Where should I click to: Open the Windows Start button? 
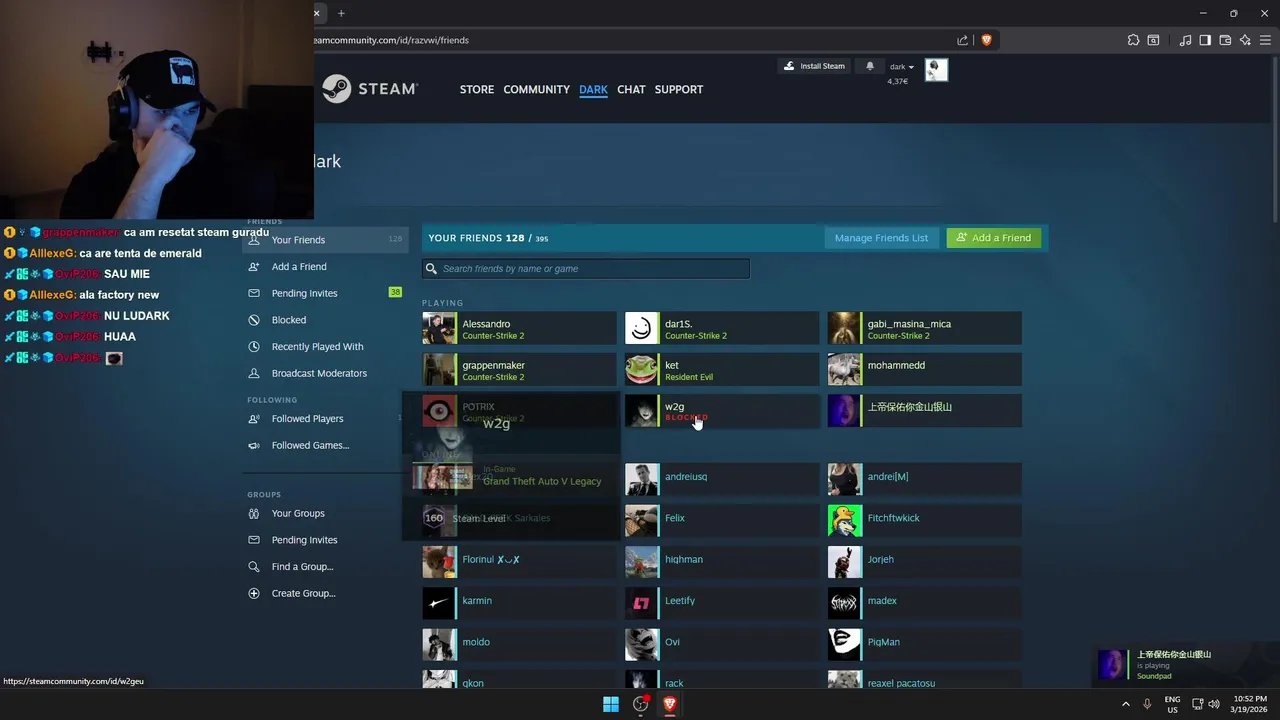click(611, 704)
